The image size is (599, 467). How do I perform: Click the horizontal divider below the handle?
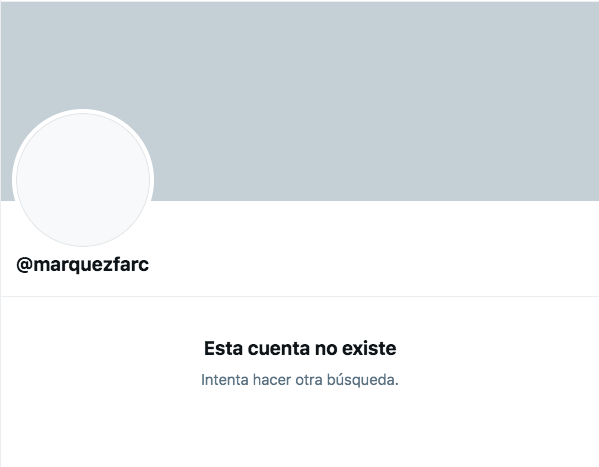pos(300,296)
